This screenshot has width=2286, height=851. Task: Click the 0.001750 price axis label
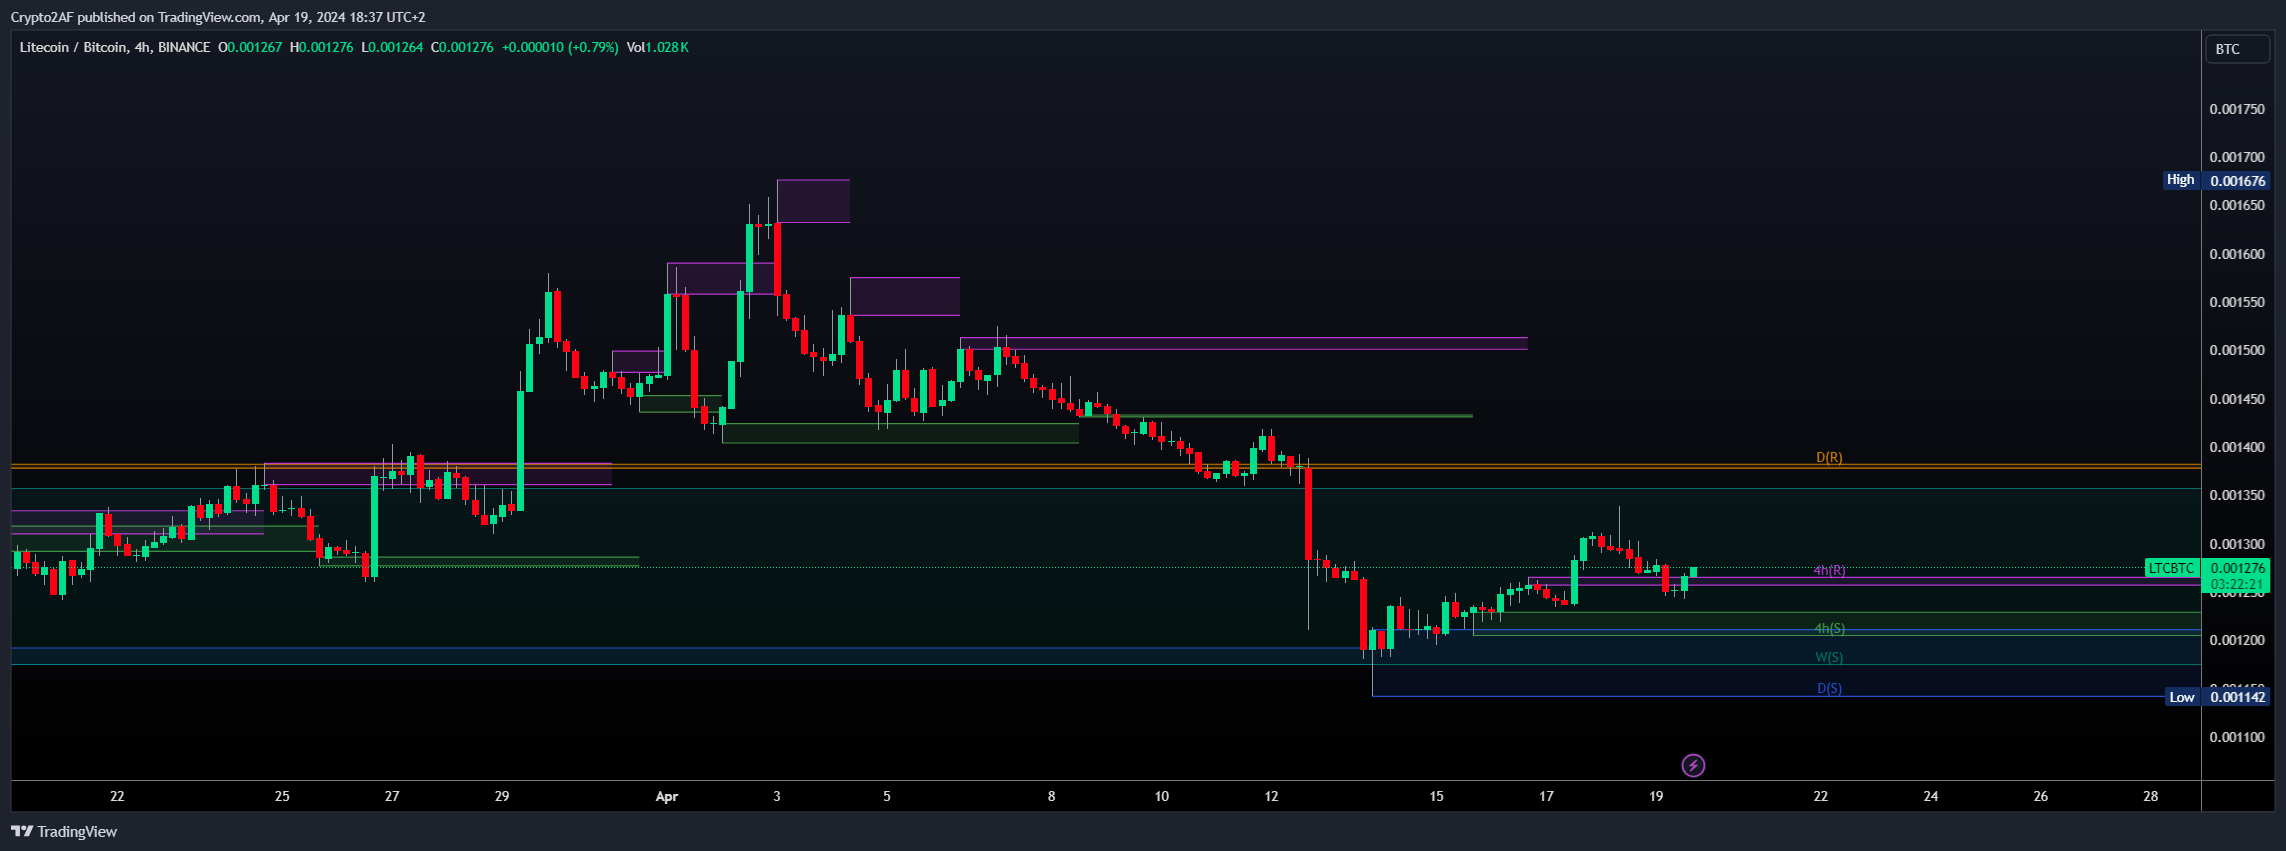click(2237, 109)
